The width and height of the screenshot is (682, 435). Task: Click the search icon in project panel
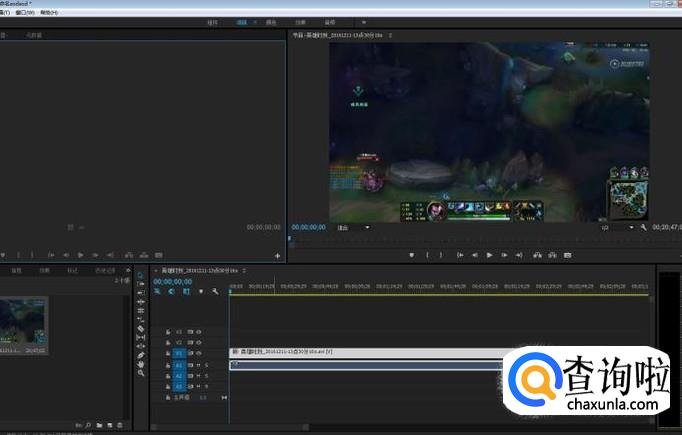[88, 425]
